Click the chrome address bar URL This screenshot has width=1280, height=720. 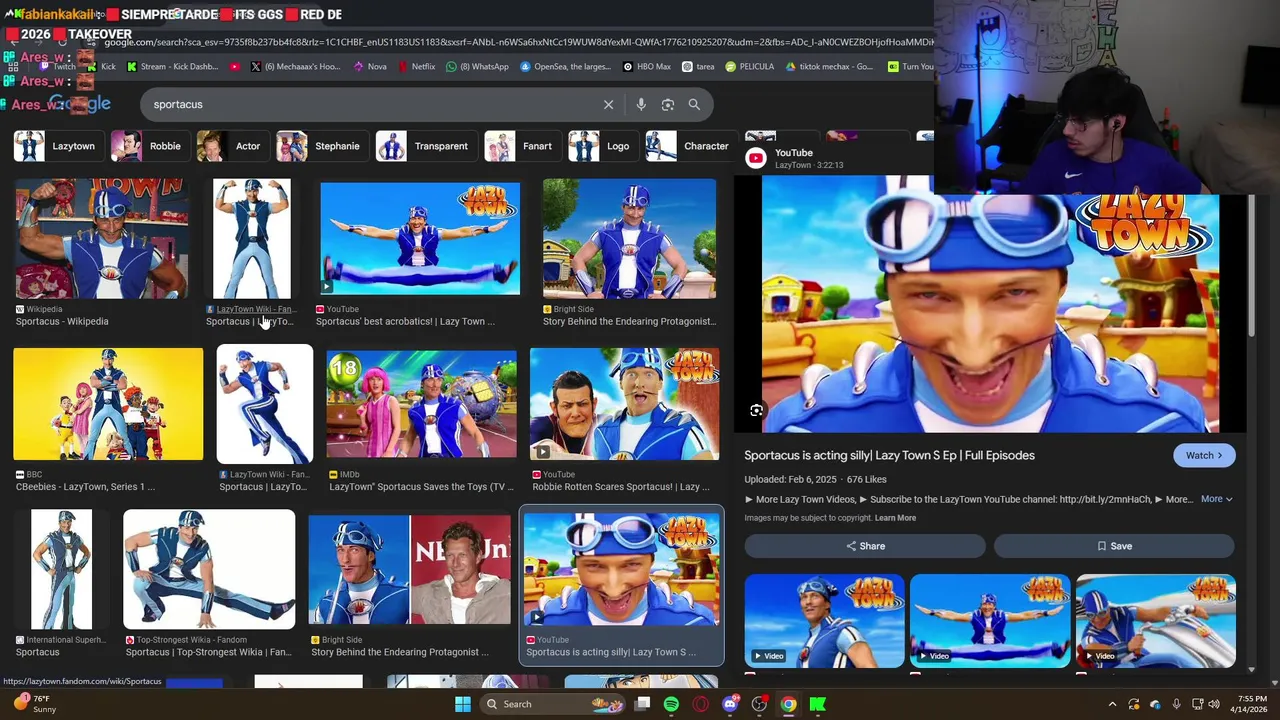point(517,42)
